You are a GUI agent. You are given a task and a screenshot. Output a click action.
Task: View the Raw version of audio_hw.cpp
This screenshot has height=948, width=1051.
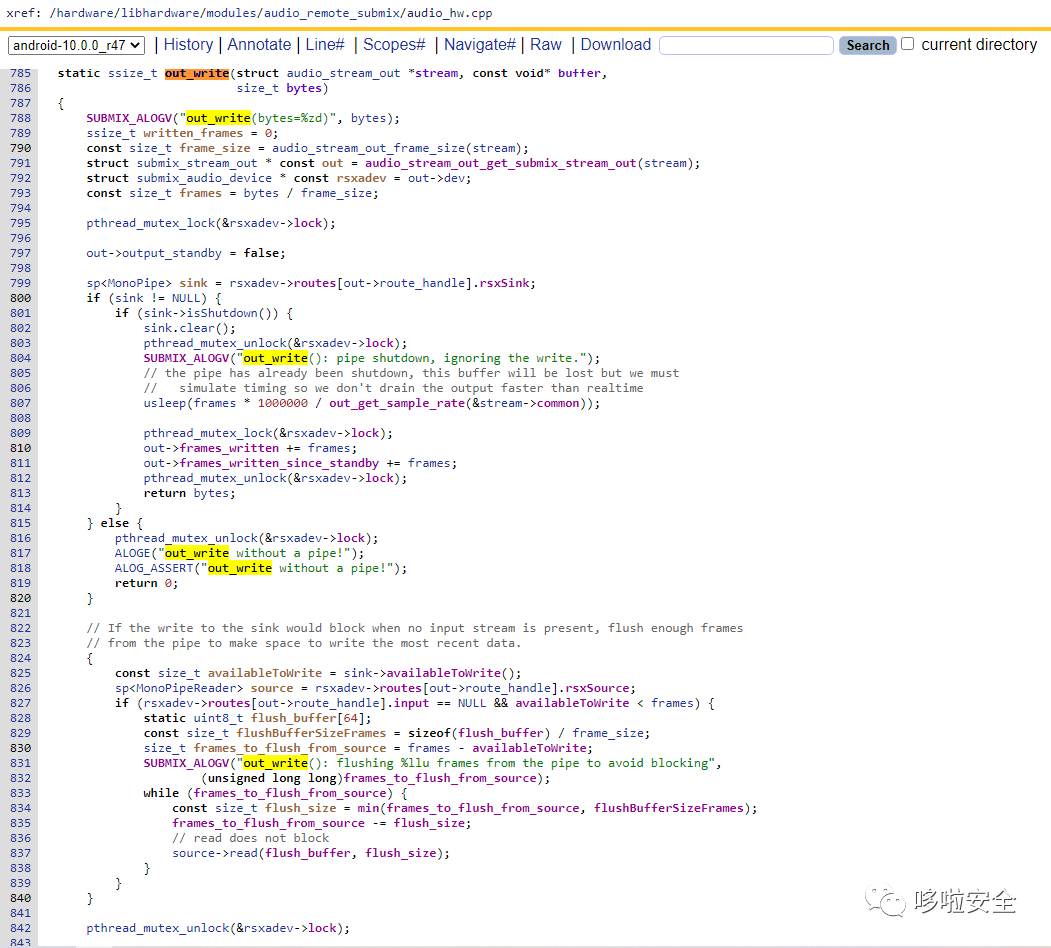[545, 44]
